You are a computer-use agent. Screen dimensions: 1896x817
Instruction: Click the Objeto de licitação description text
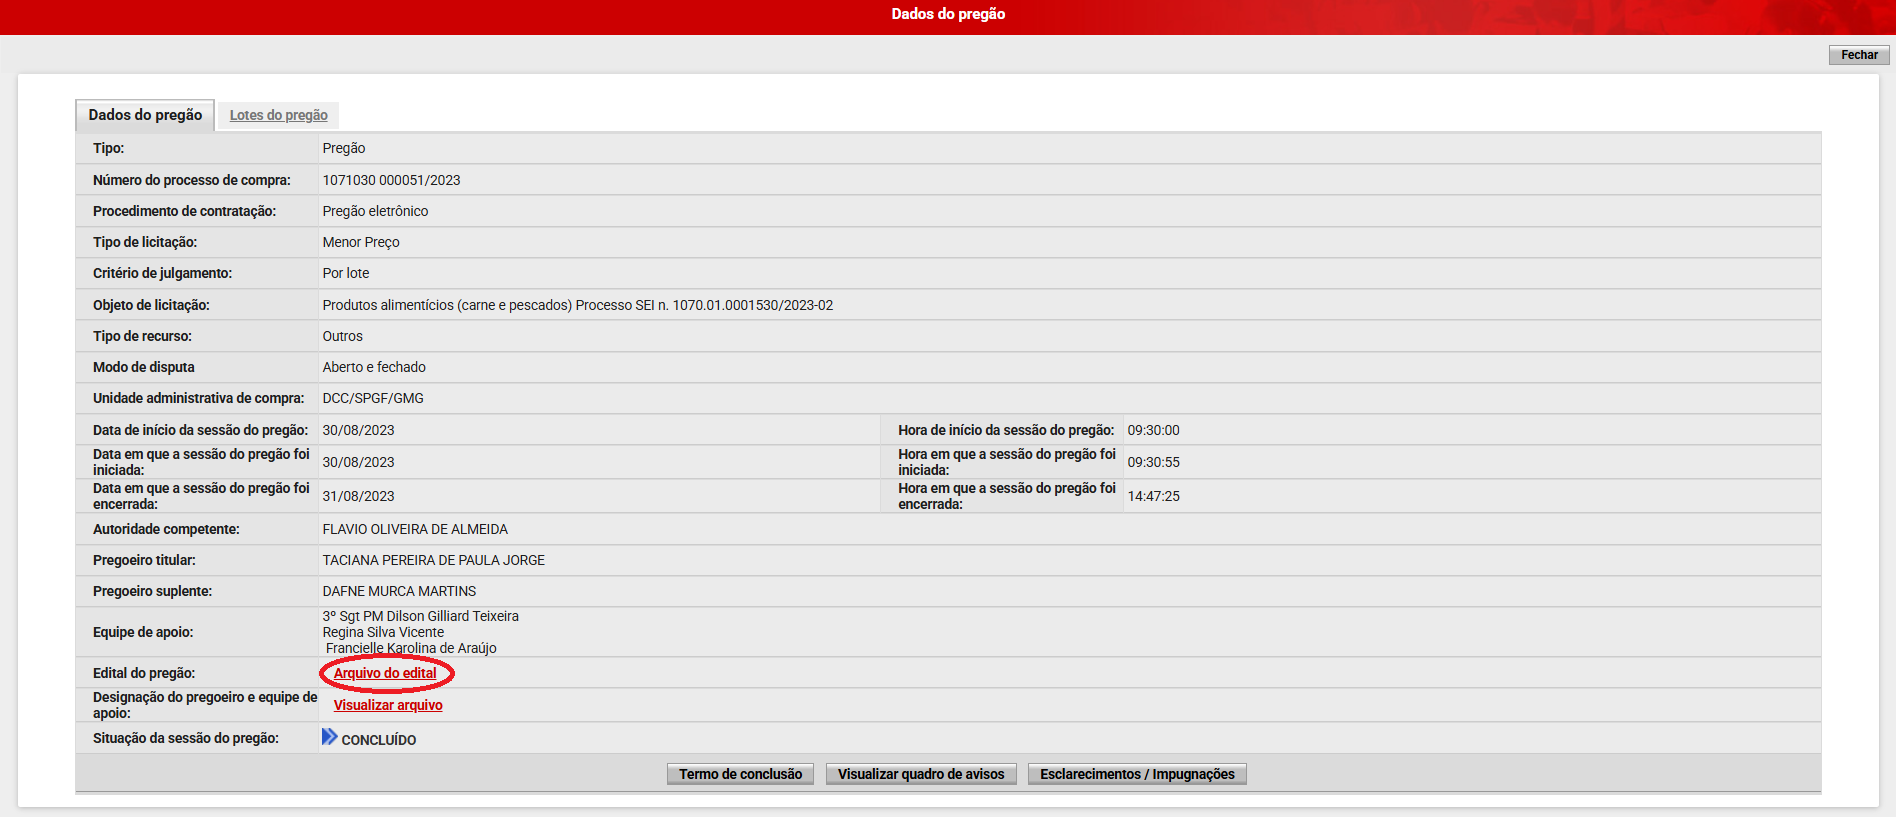[x=577, y=305]
